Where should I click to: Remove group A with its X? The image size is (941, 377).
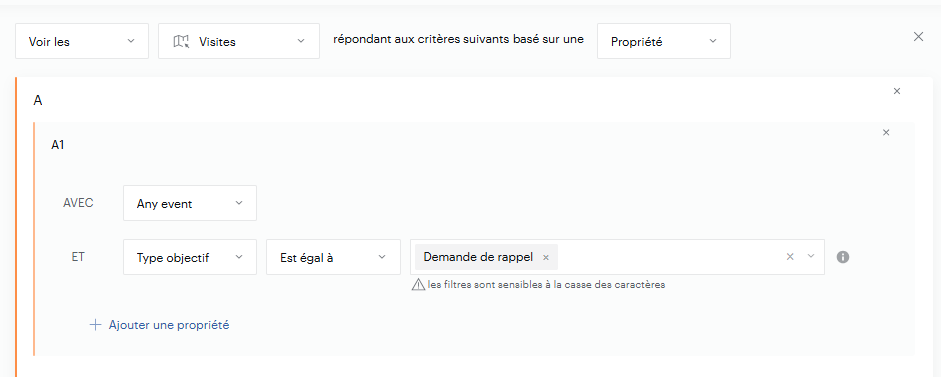pos(897,91)
